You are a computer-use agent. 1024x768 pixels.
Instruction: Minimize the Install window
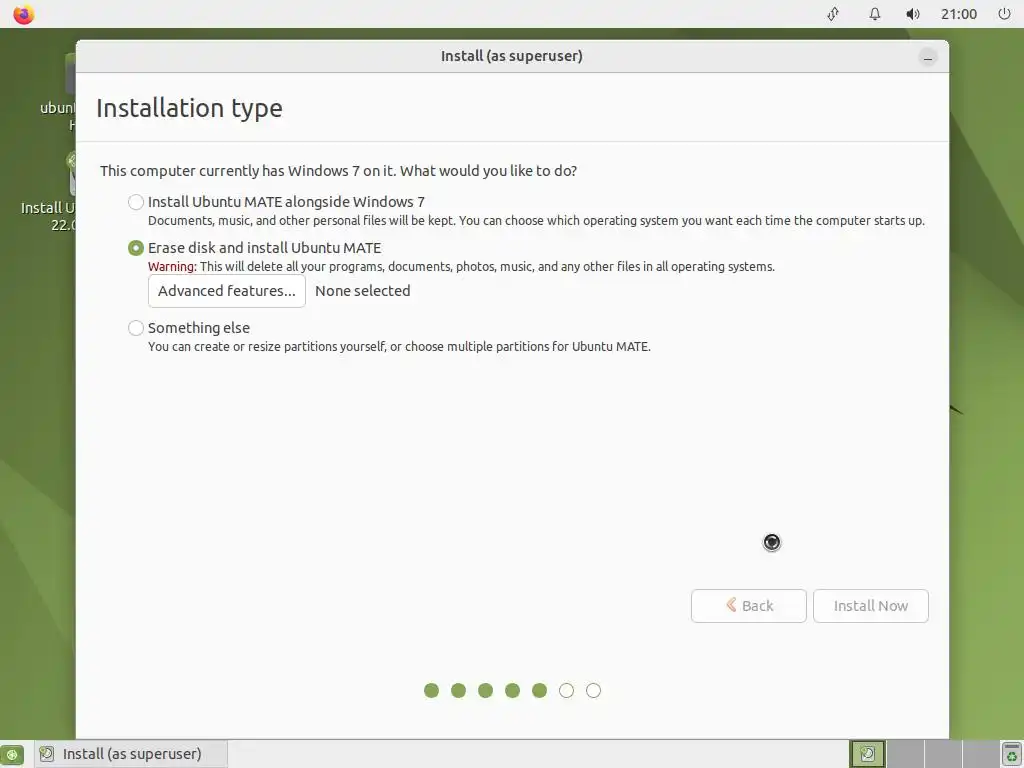927,57
